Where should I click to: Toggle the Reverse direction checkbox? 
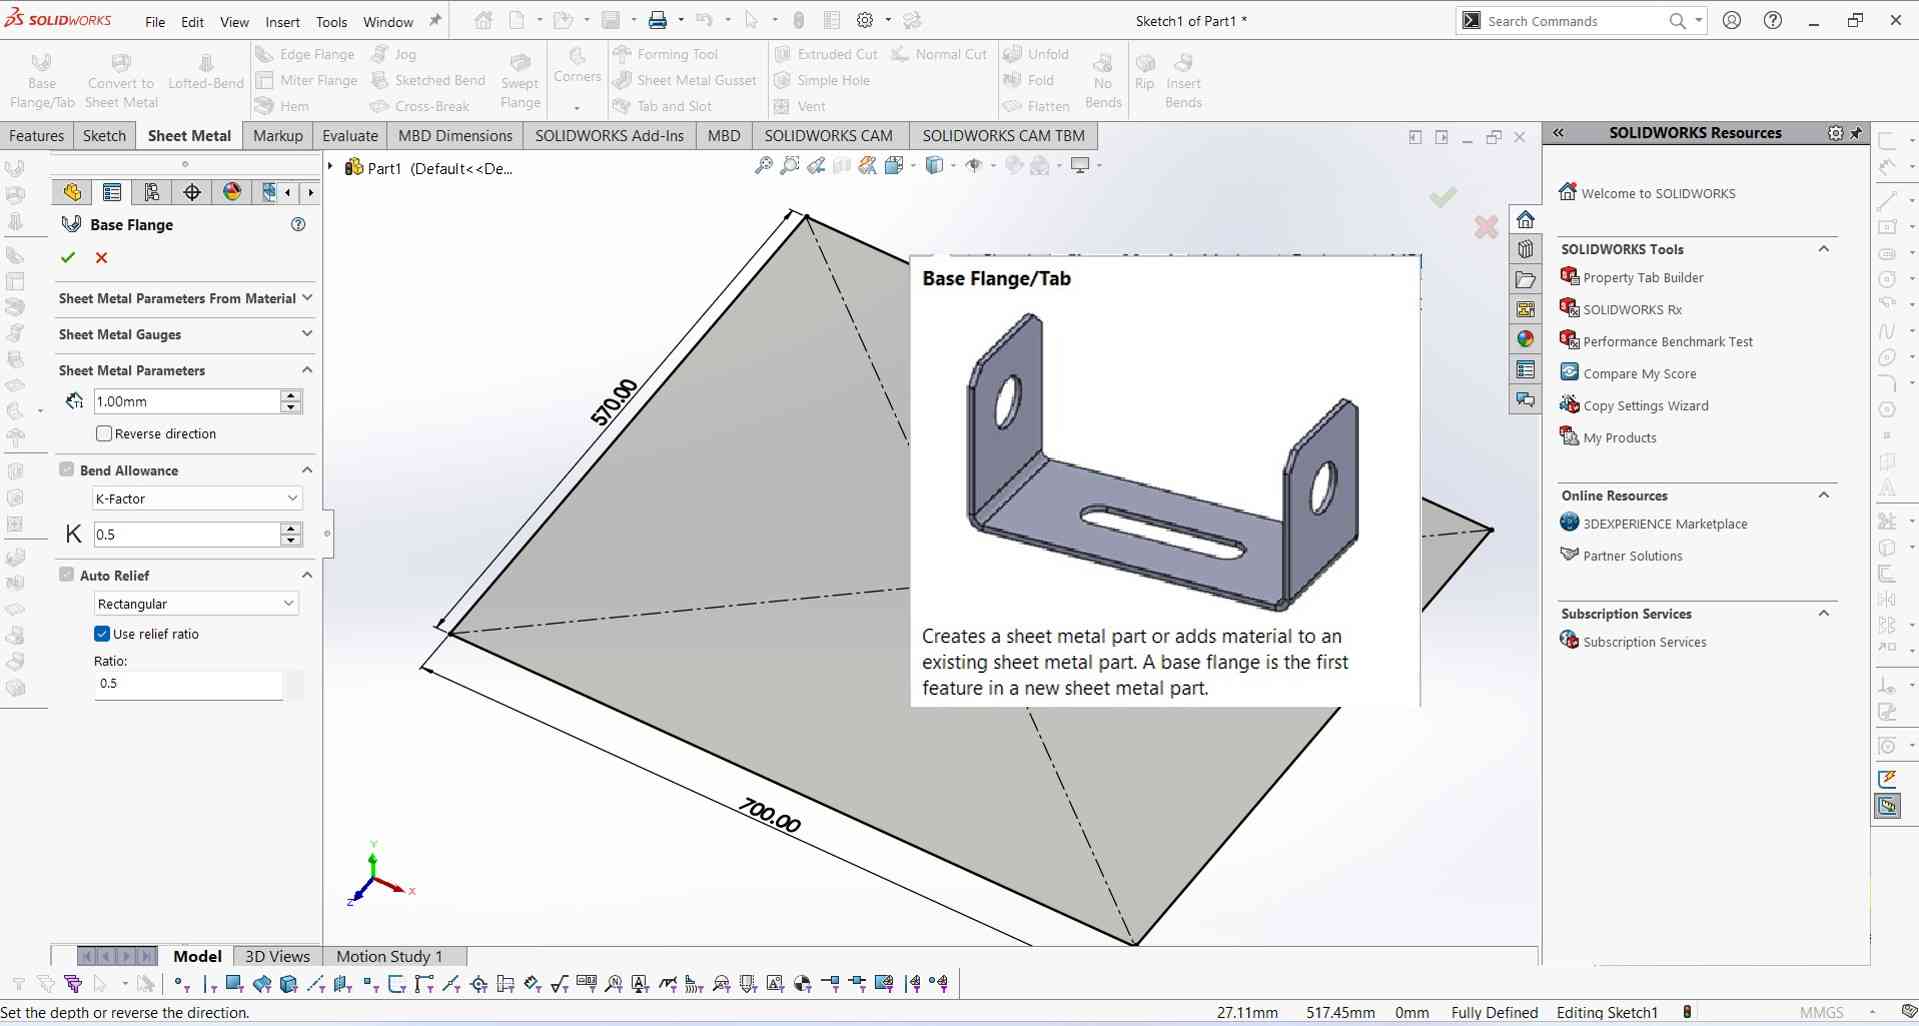click(103, 433)
